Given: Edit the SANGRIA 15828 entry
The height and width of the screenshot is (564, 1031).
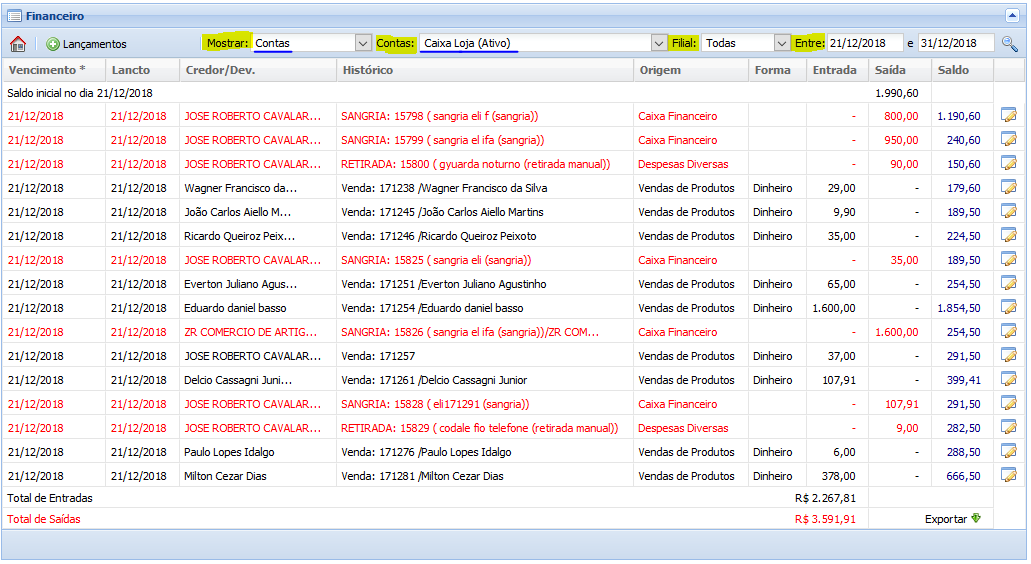Looking at the screenshot, I should click(x=1009, y=403).
